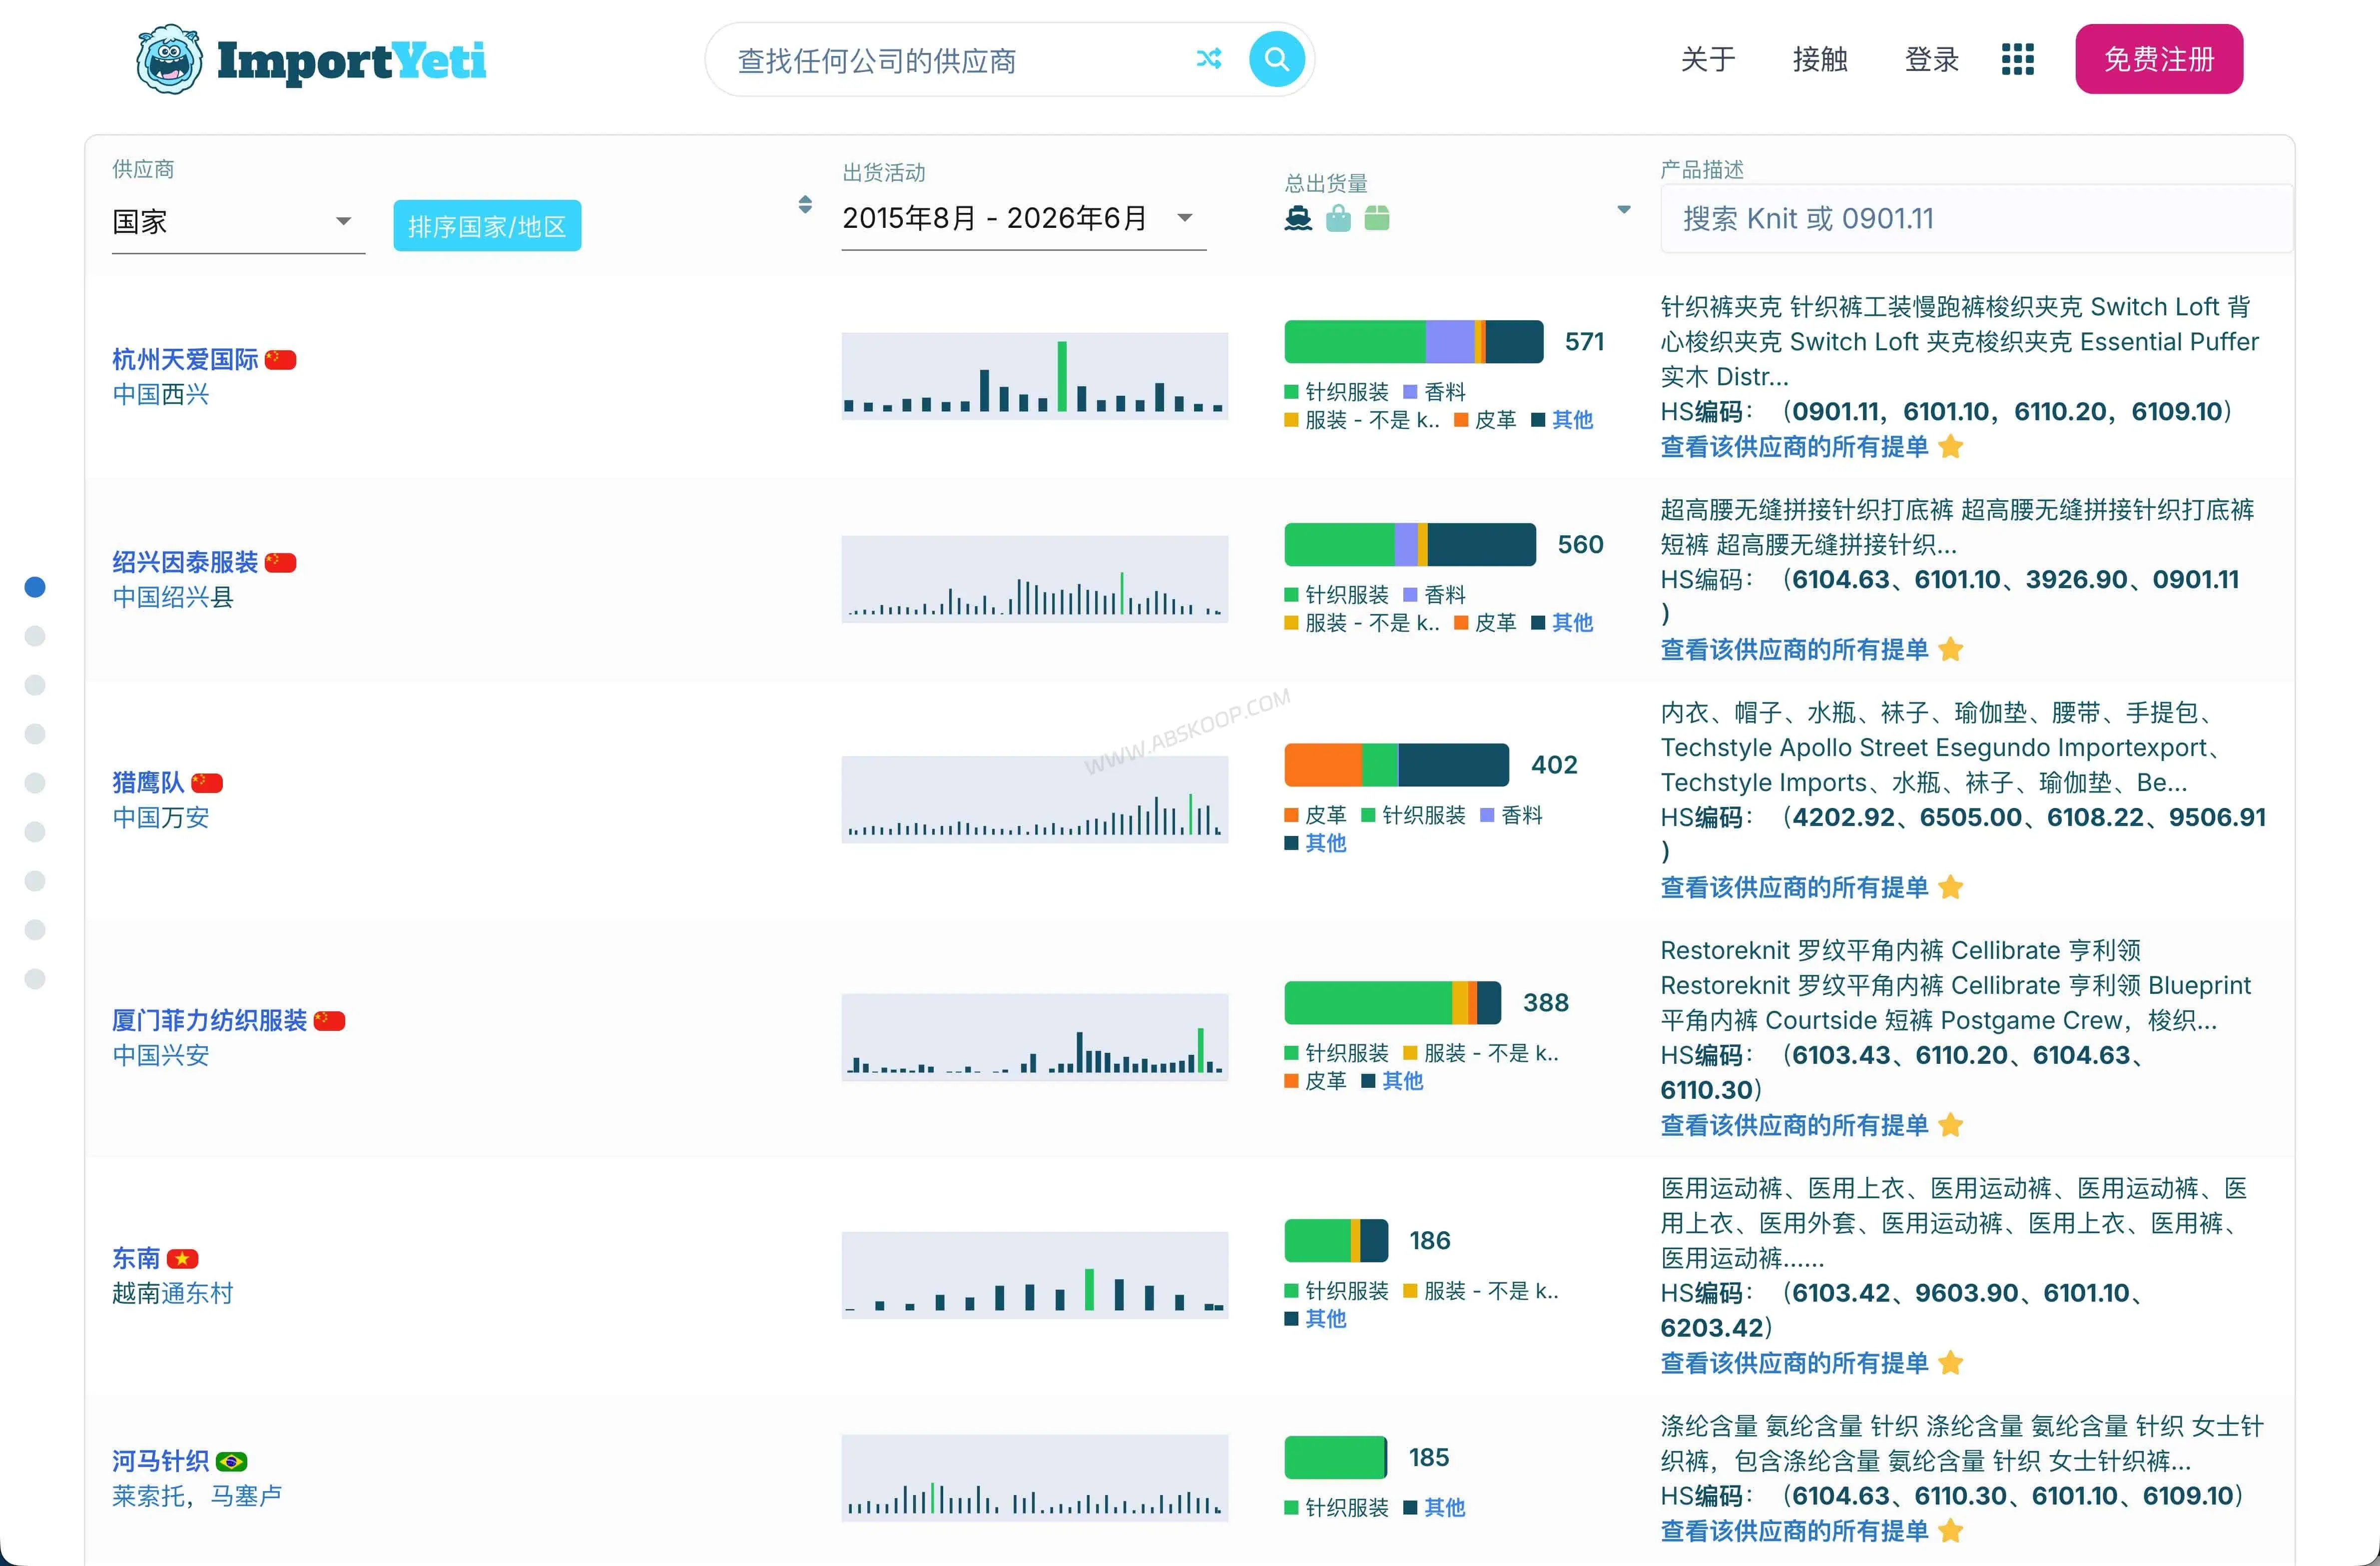Click the 免费注册 button
This screenshot has width=2380, height=1566.
[x=2159, y=59]
